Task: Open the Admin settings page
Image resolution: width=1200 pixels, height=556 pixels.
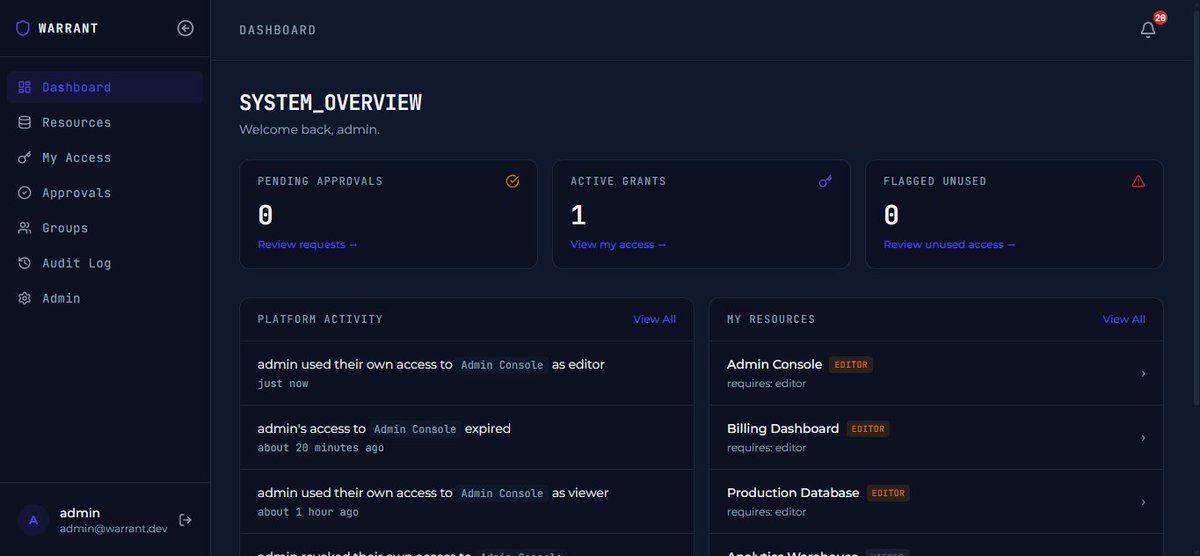Action: 105,298
